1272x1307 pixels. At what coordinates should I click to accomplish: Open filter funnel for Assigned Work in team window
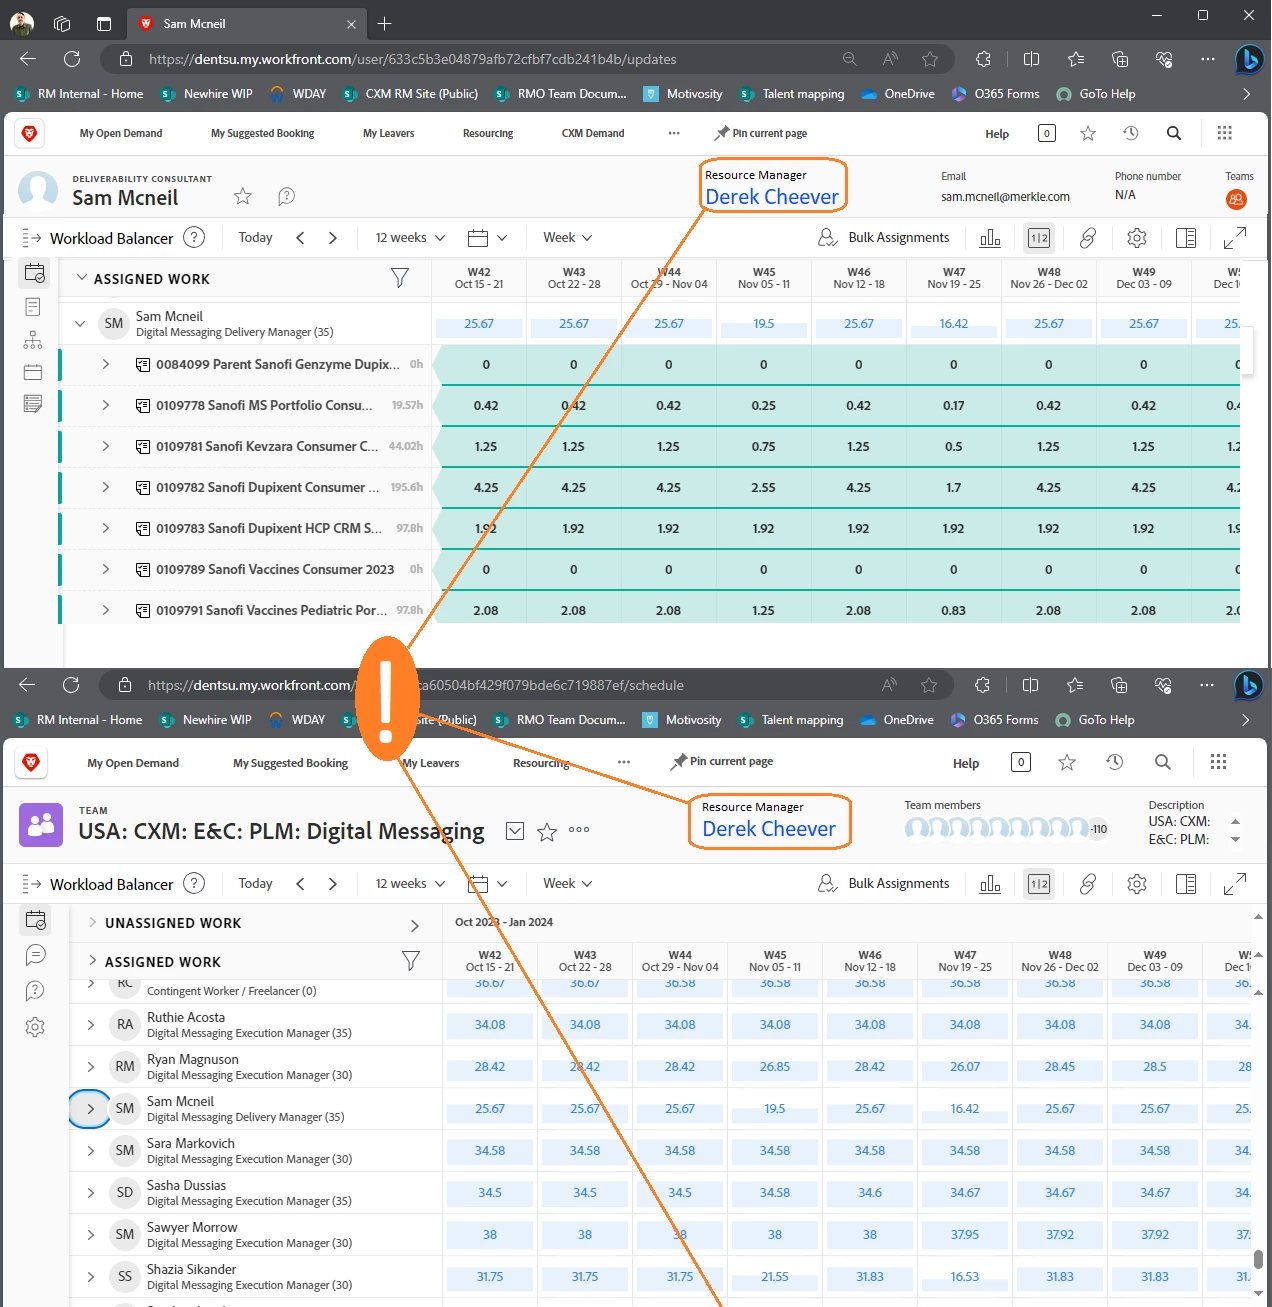pos(411,961)
